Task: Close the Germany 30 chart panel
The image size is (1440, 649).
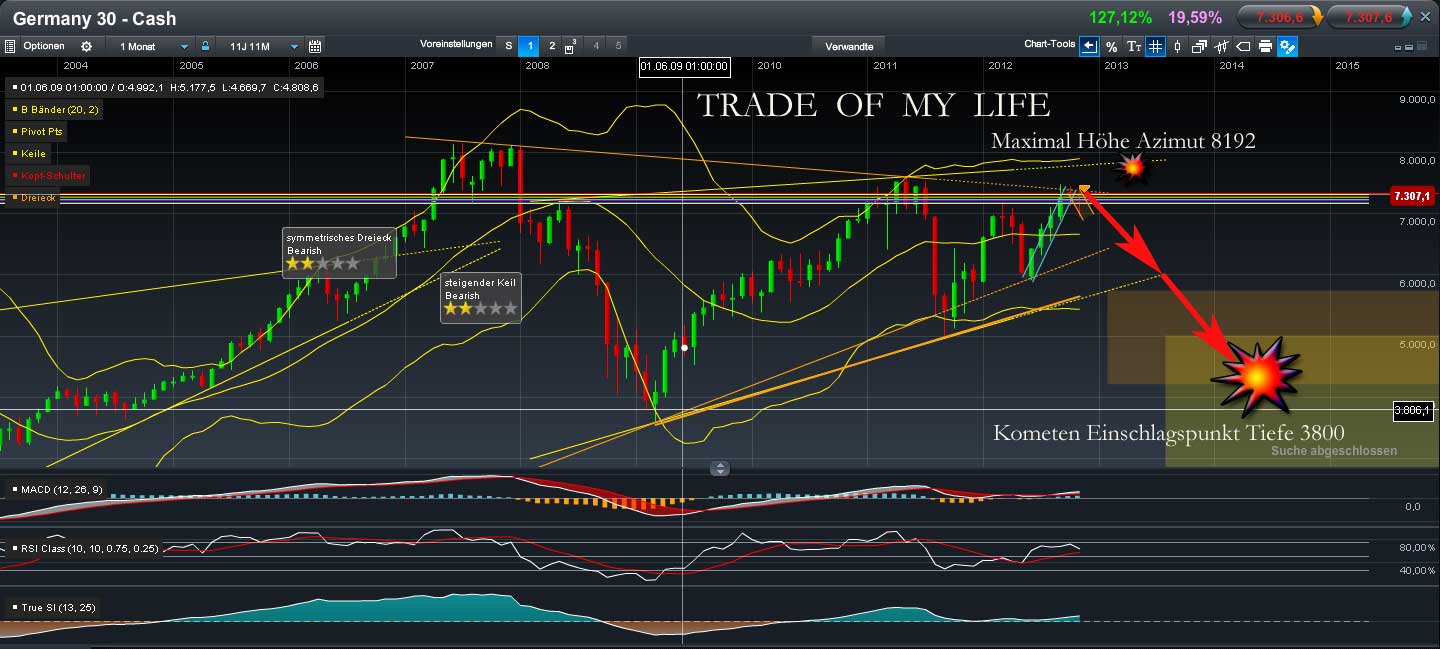Action: click(1424, 17)
